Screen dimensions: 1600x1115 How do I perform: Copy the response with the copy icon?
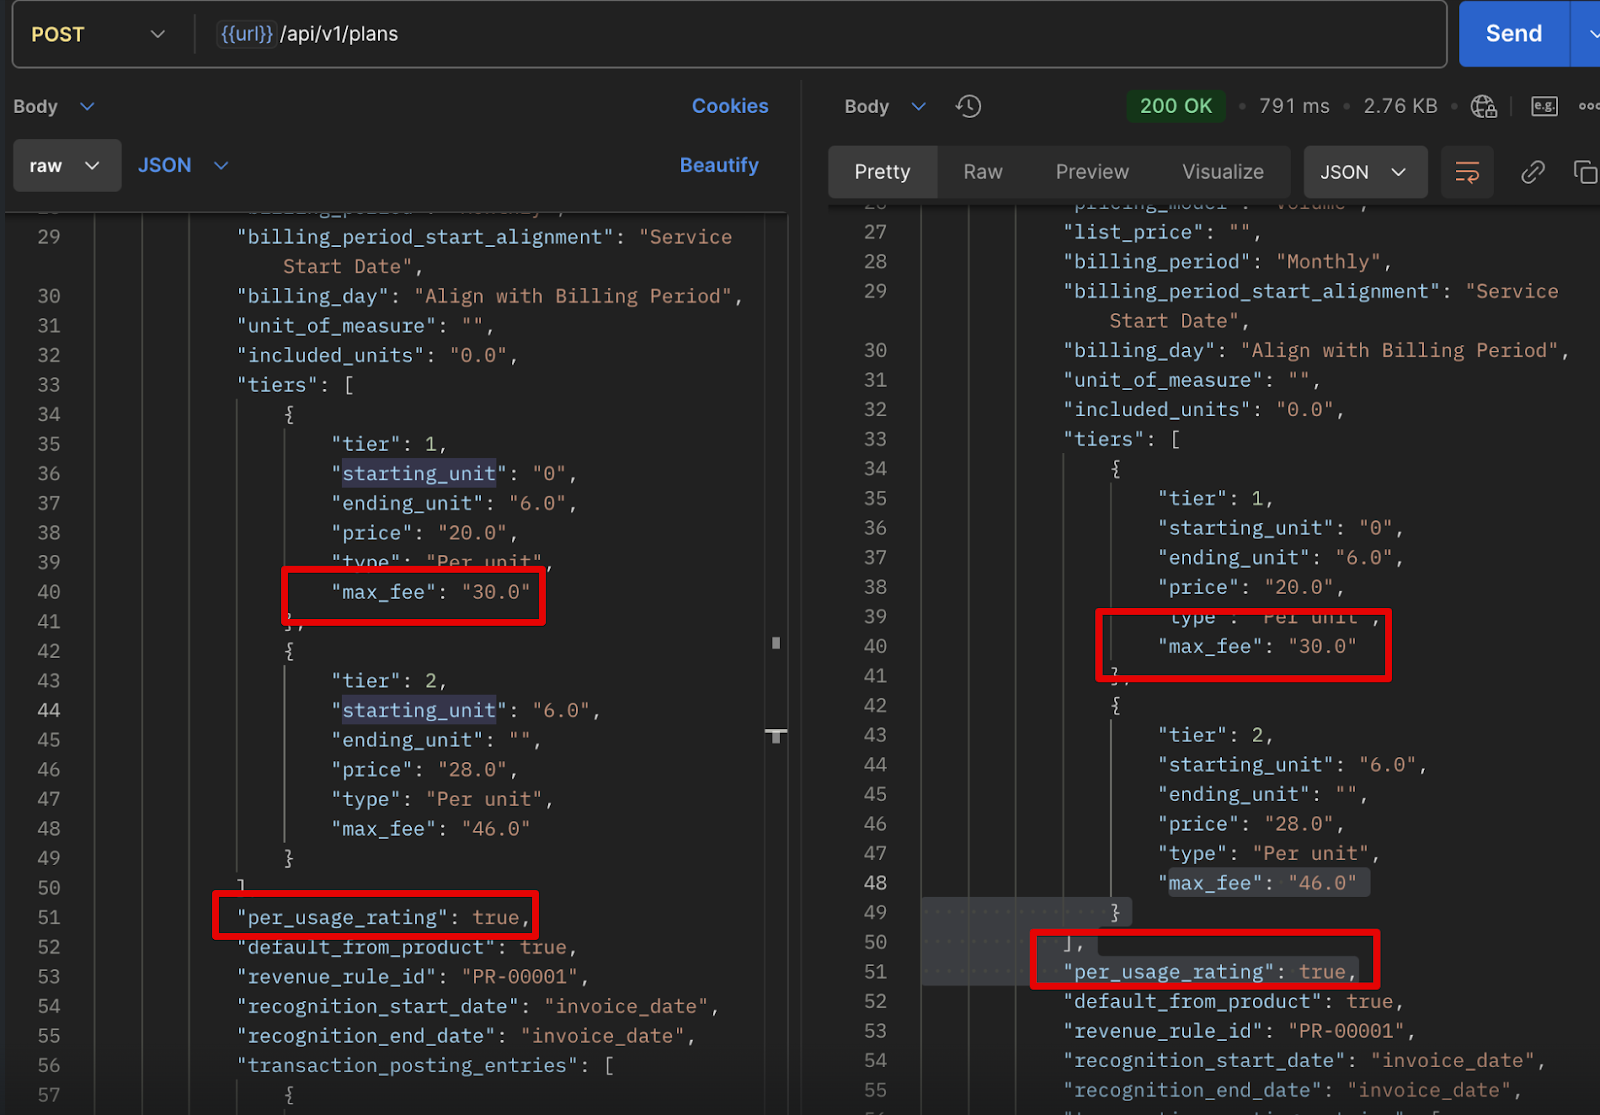[x=1585, y=172]
